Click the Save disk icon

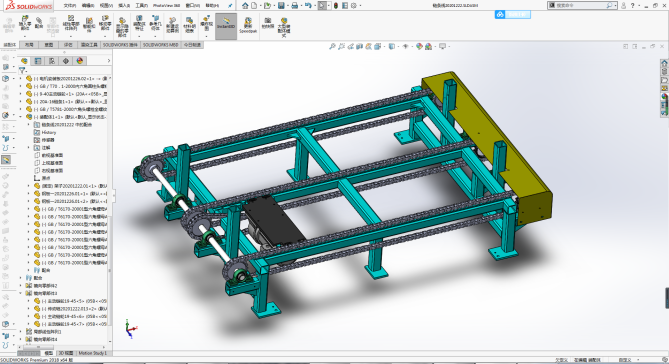(x=281, y=6)
